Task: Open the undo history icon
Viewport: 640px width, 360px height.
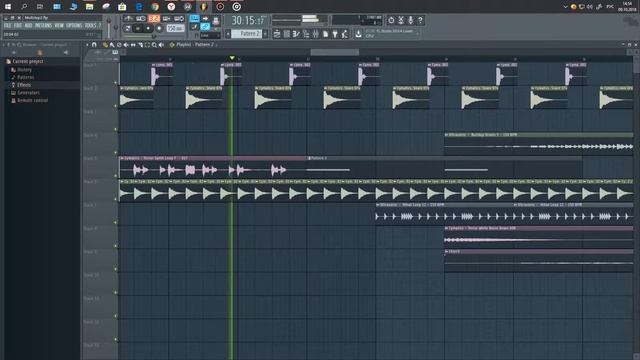Action: (391, 20)
